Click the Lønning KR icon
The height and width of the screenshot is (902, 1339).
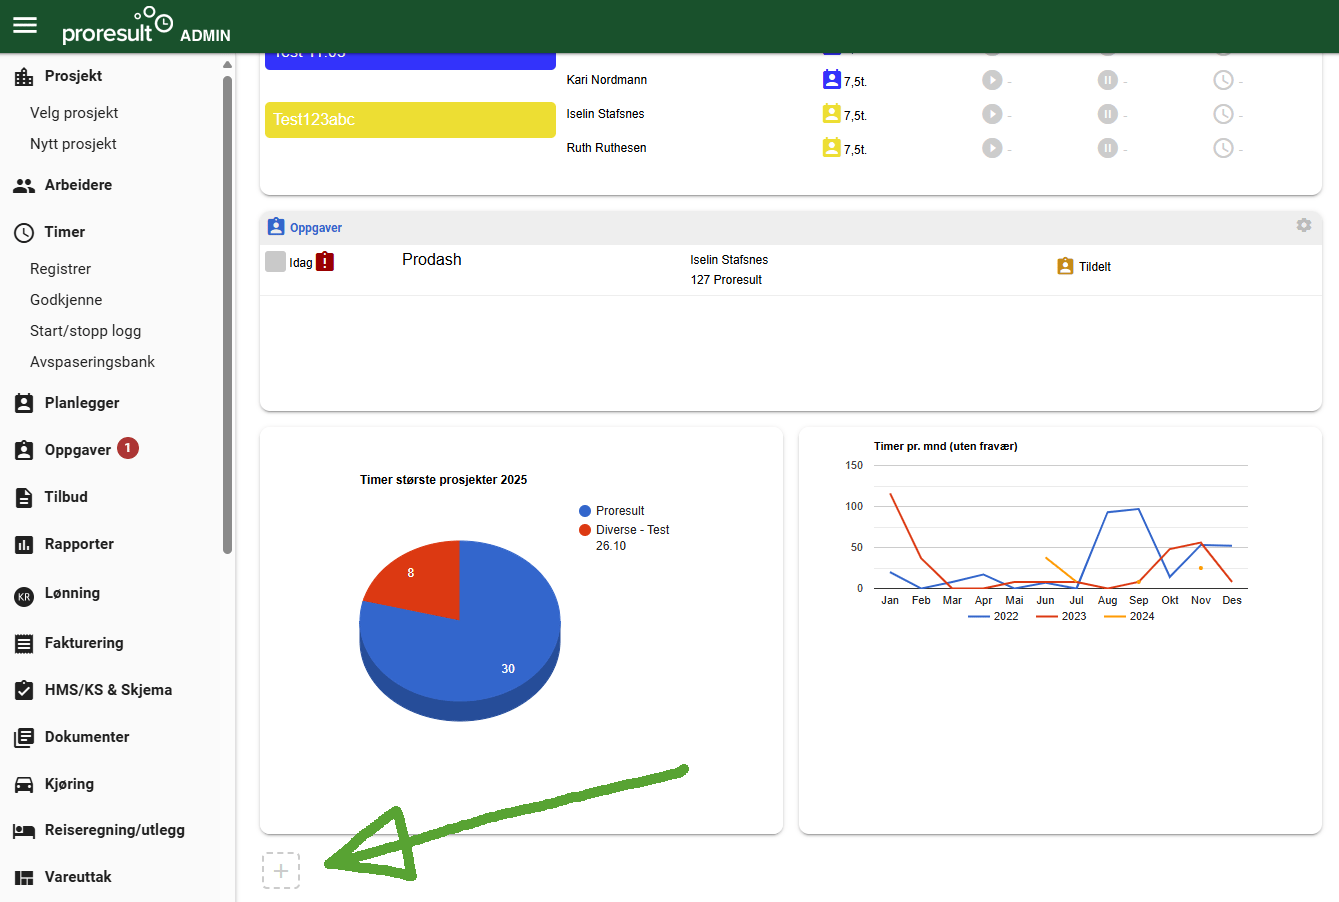tap(24, 597)
